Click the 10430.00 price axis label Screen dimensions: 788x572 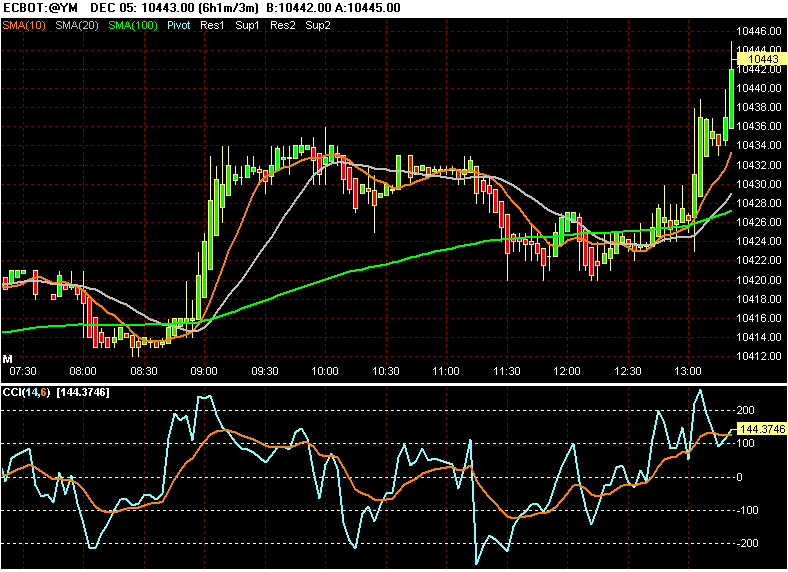pyautogui.click(x=759, y=184)
